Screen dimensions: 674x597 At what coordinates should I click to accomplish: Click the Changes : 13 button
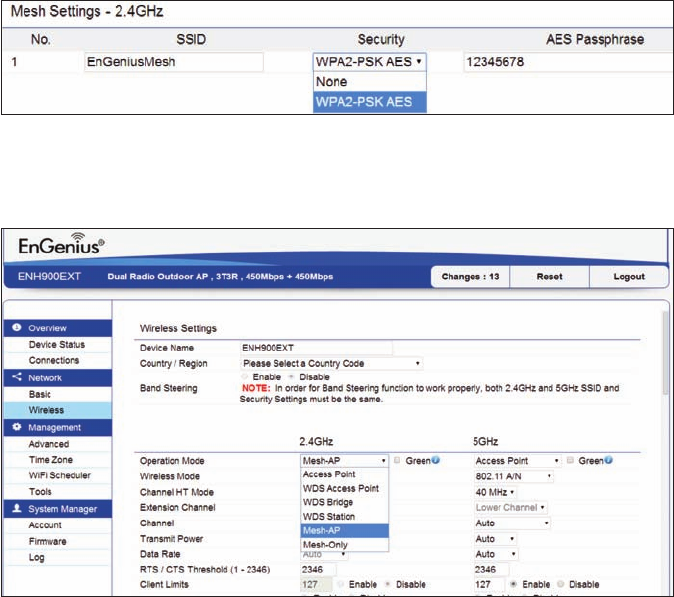click(470, 276)
